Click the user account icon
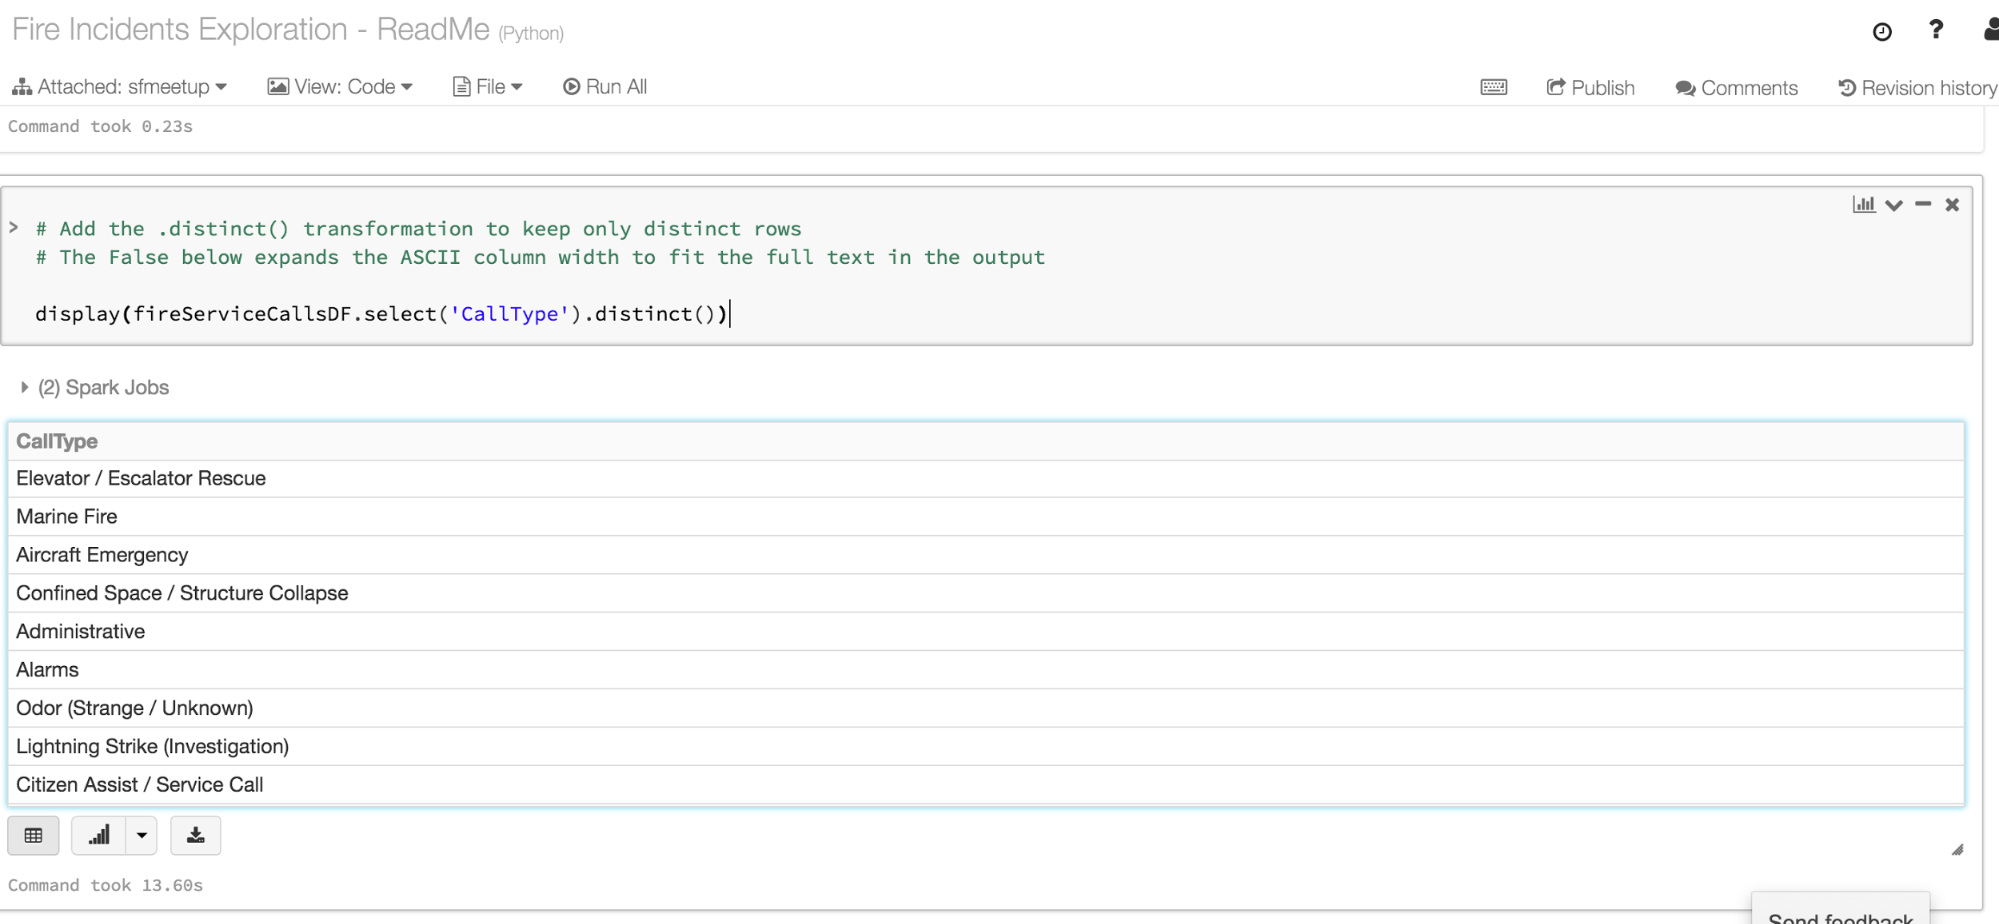This screenshot has height=924, width=1999. [1990, 30]
